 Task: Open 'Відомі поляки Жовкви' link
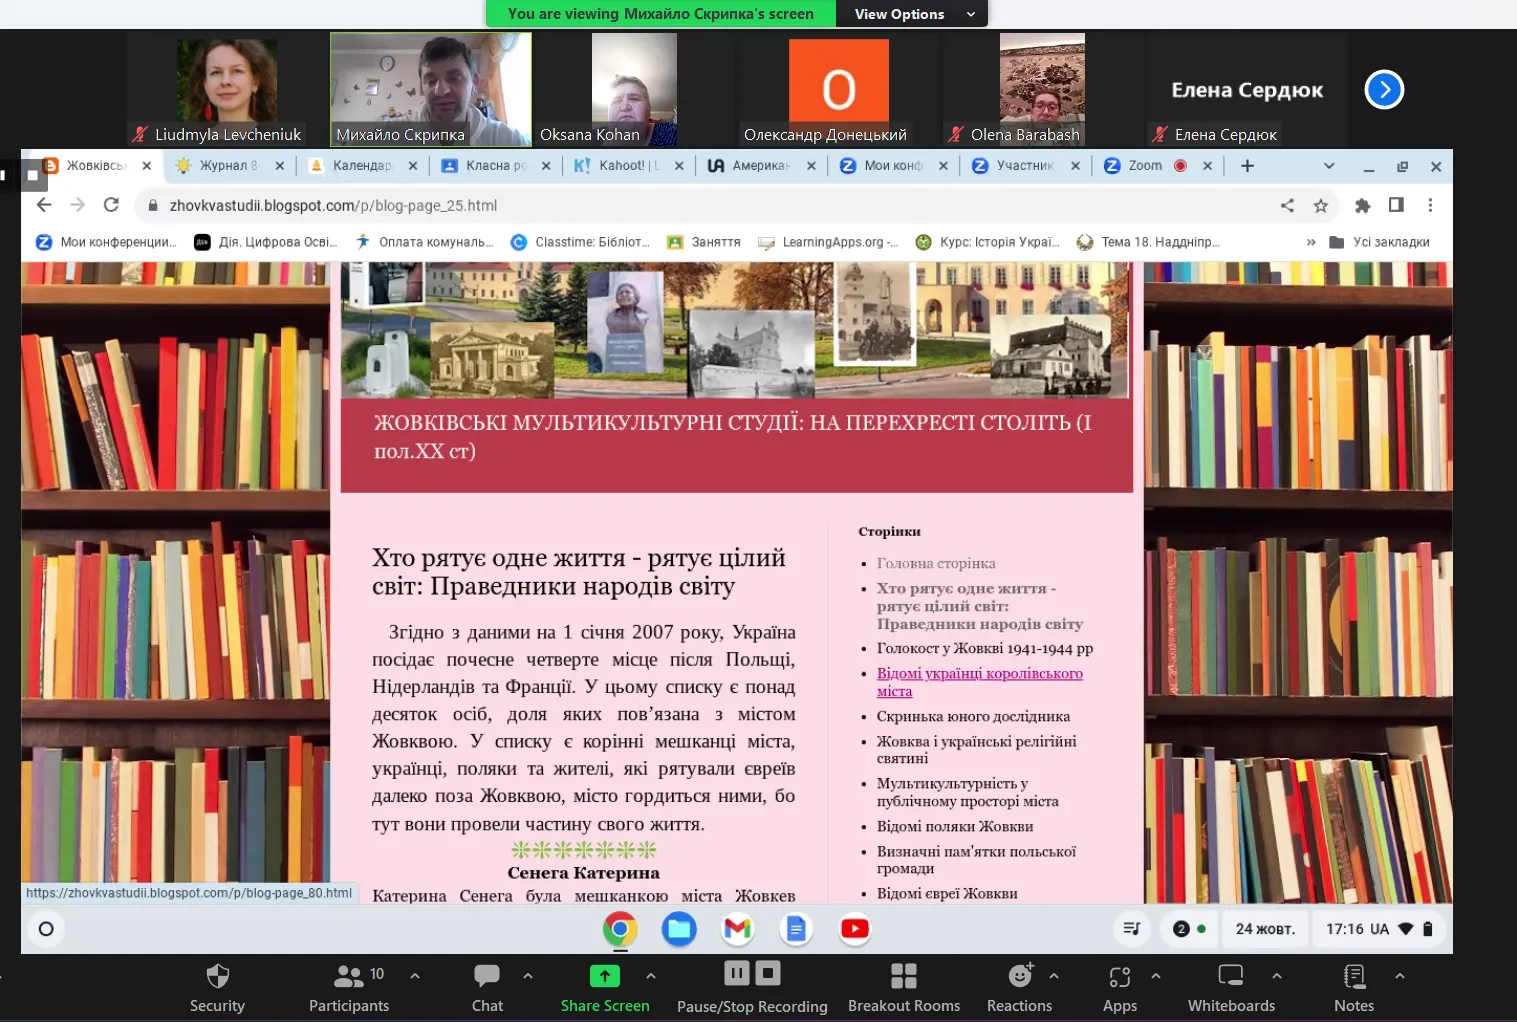[x=955, y=826]
